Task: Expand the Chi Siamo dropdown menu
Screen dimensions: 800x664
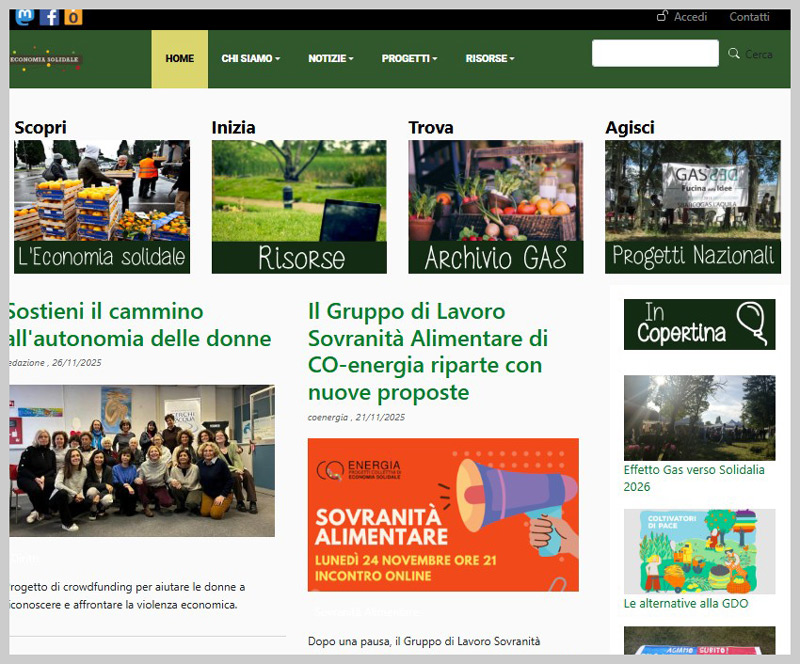Action: pos(250,59)
